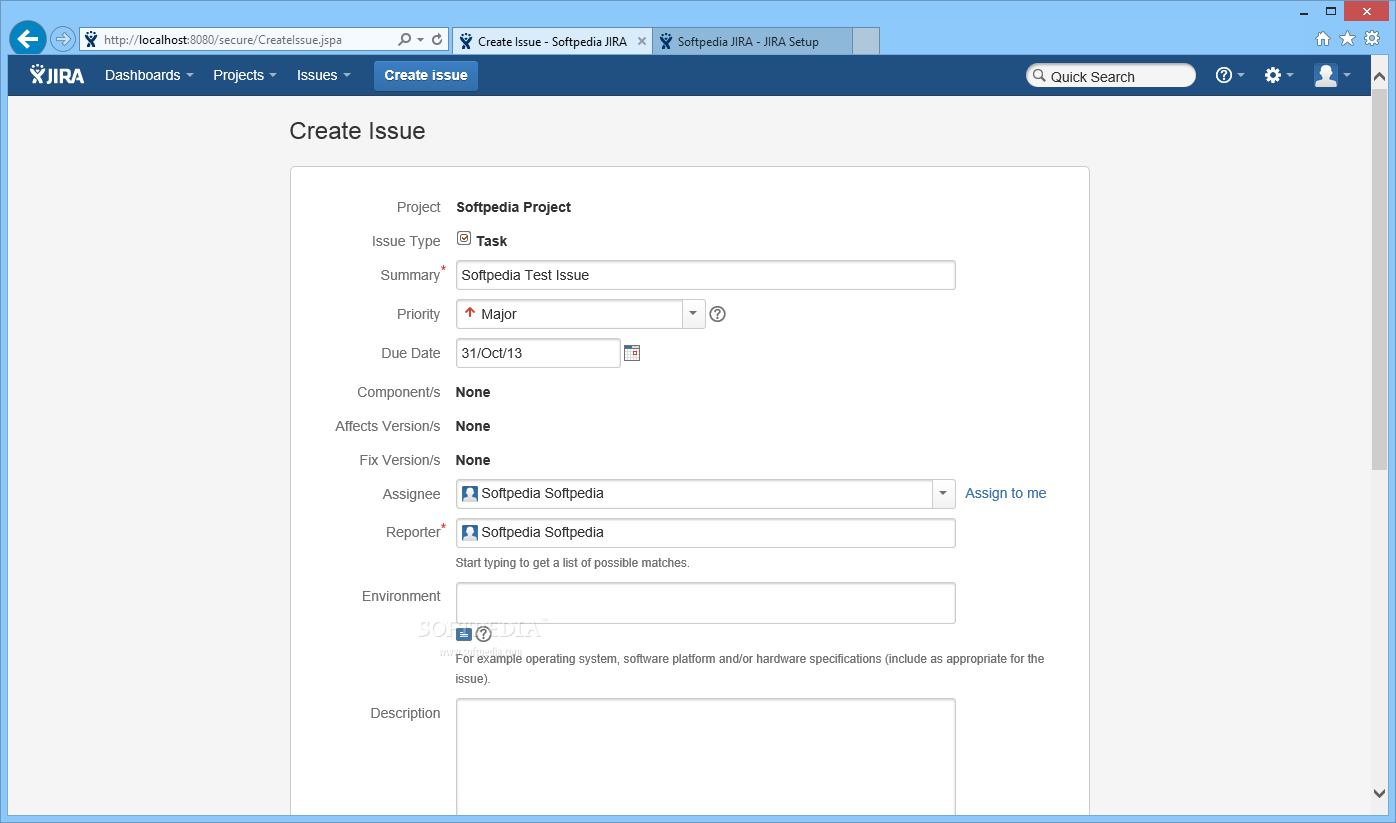Image resolution: width=1396 pixels, height=823 pixels.
Task: Click the Priority help icon
Action: pyautogui.click(x=717, y=314)
